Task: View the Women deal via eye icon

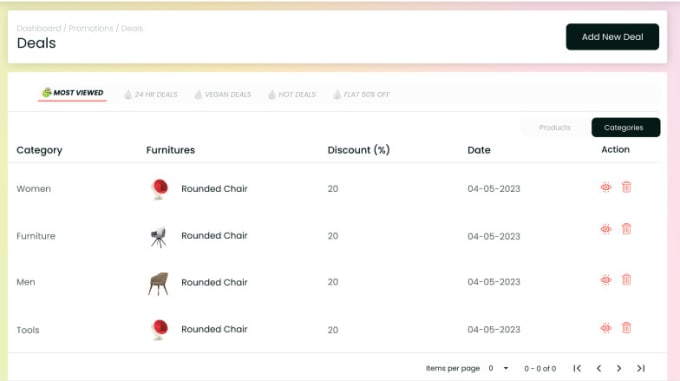Action: pyautogui.click(x=606, y=187)
